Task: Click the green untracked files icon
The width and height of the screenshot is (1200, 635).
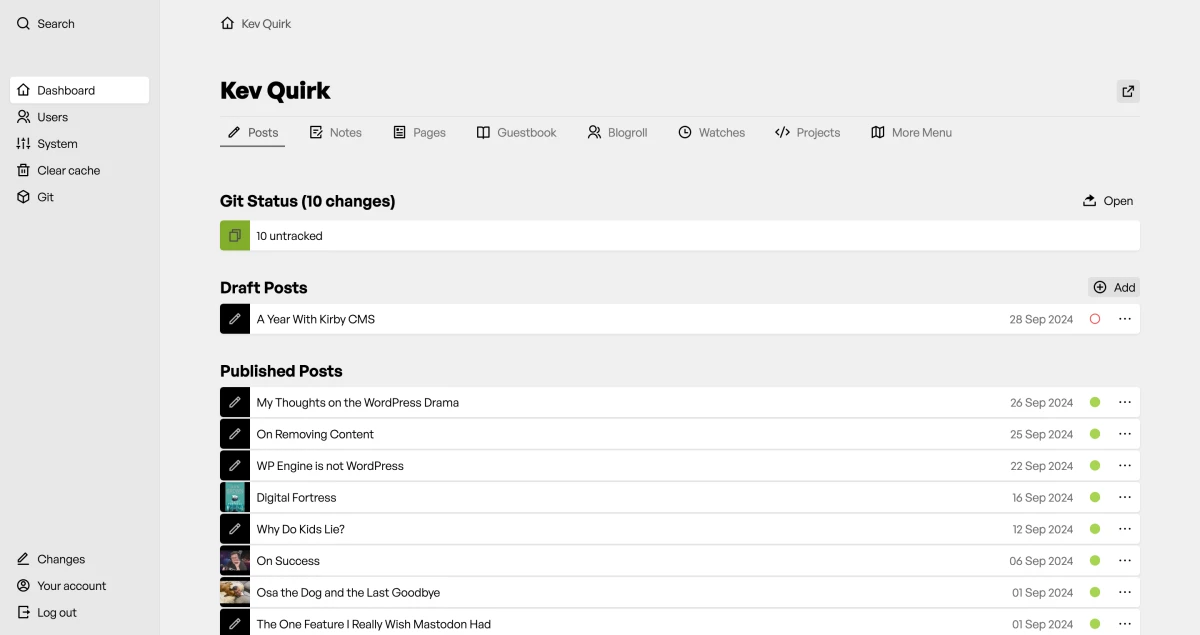Action: (x=235, y=236)
